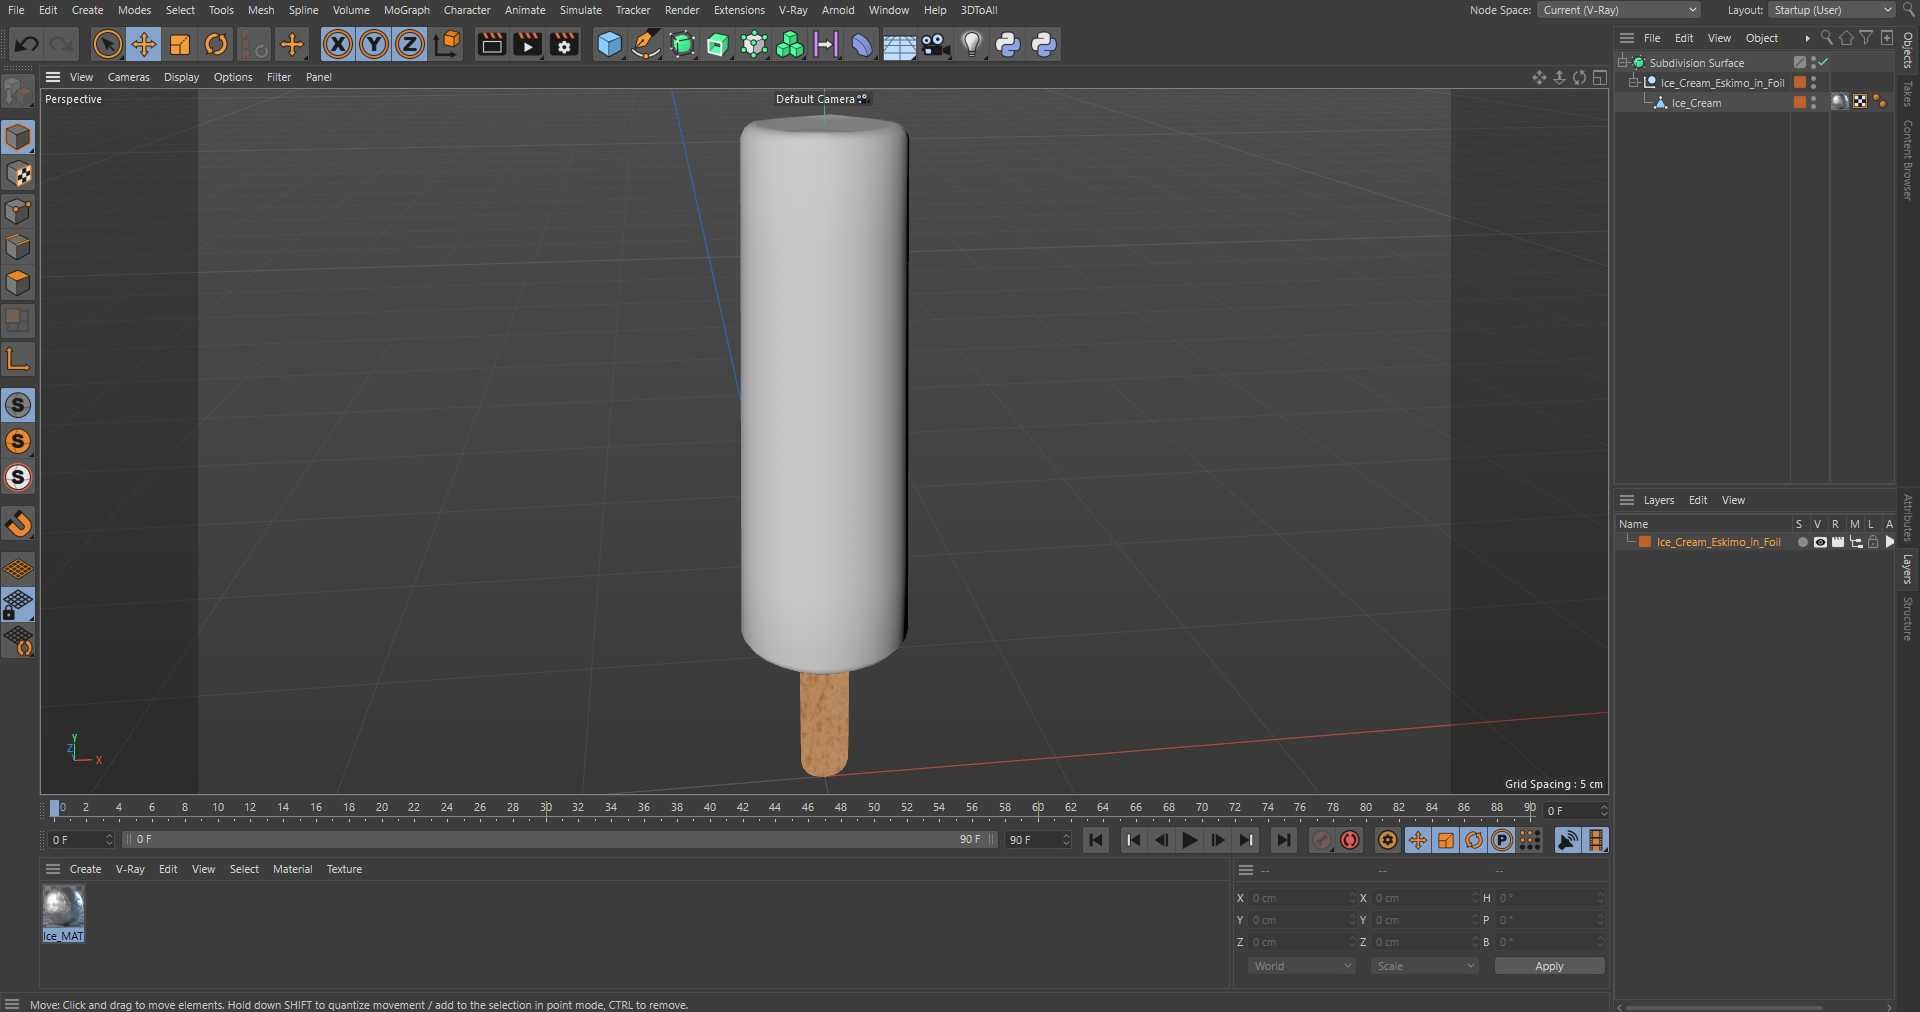Image resolution: width=1920 pixels, height=1012 pixels.
Task: Toggle lock on Ice_Cream_Eskimo_in_Foil layer
Action: (x=1873, y=542)
